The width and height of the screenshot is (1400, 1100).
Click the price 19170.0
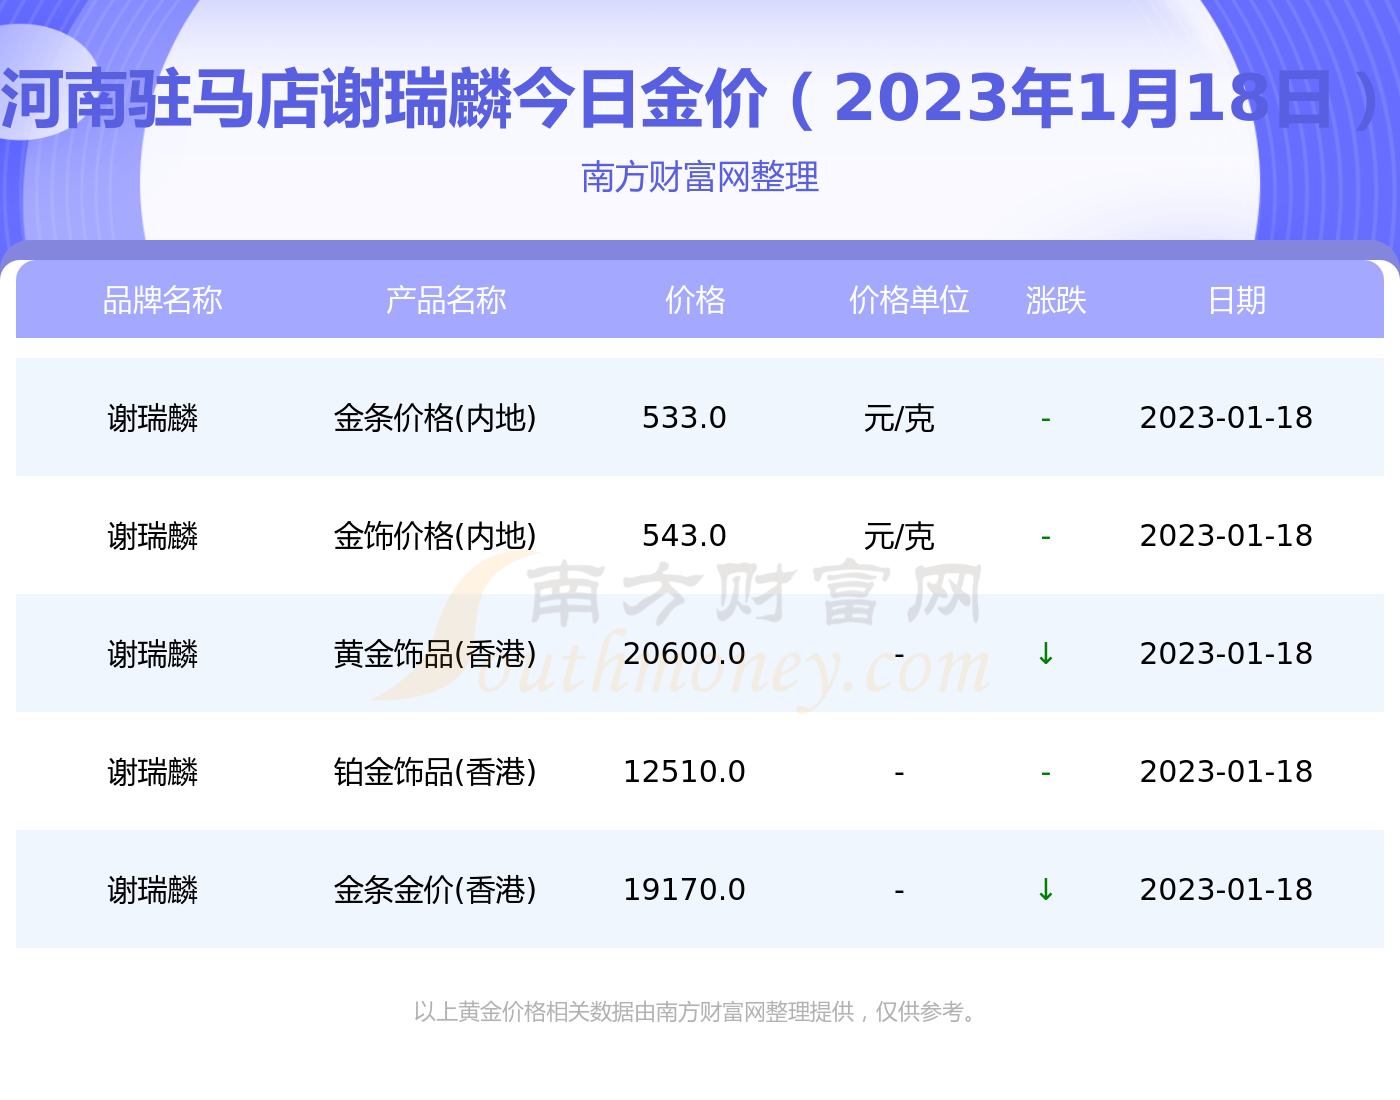(x=684, y=890)
